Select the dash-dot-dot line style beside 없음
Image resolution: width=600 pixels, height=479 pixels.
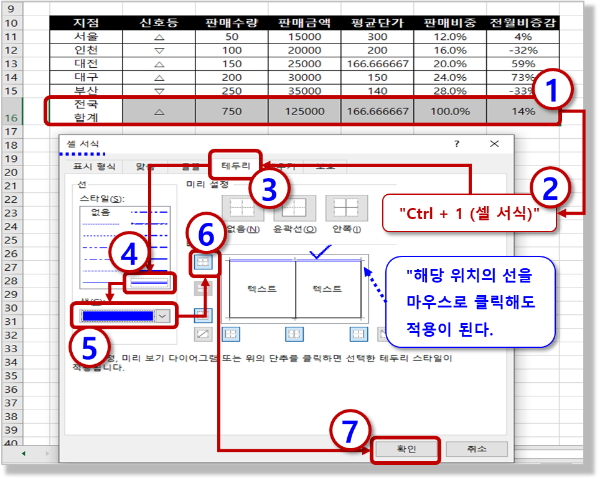149,212
